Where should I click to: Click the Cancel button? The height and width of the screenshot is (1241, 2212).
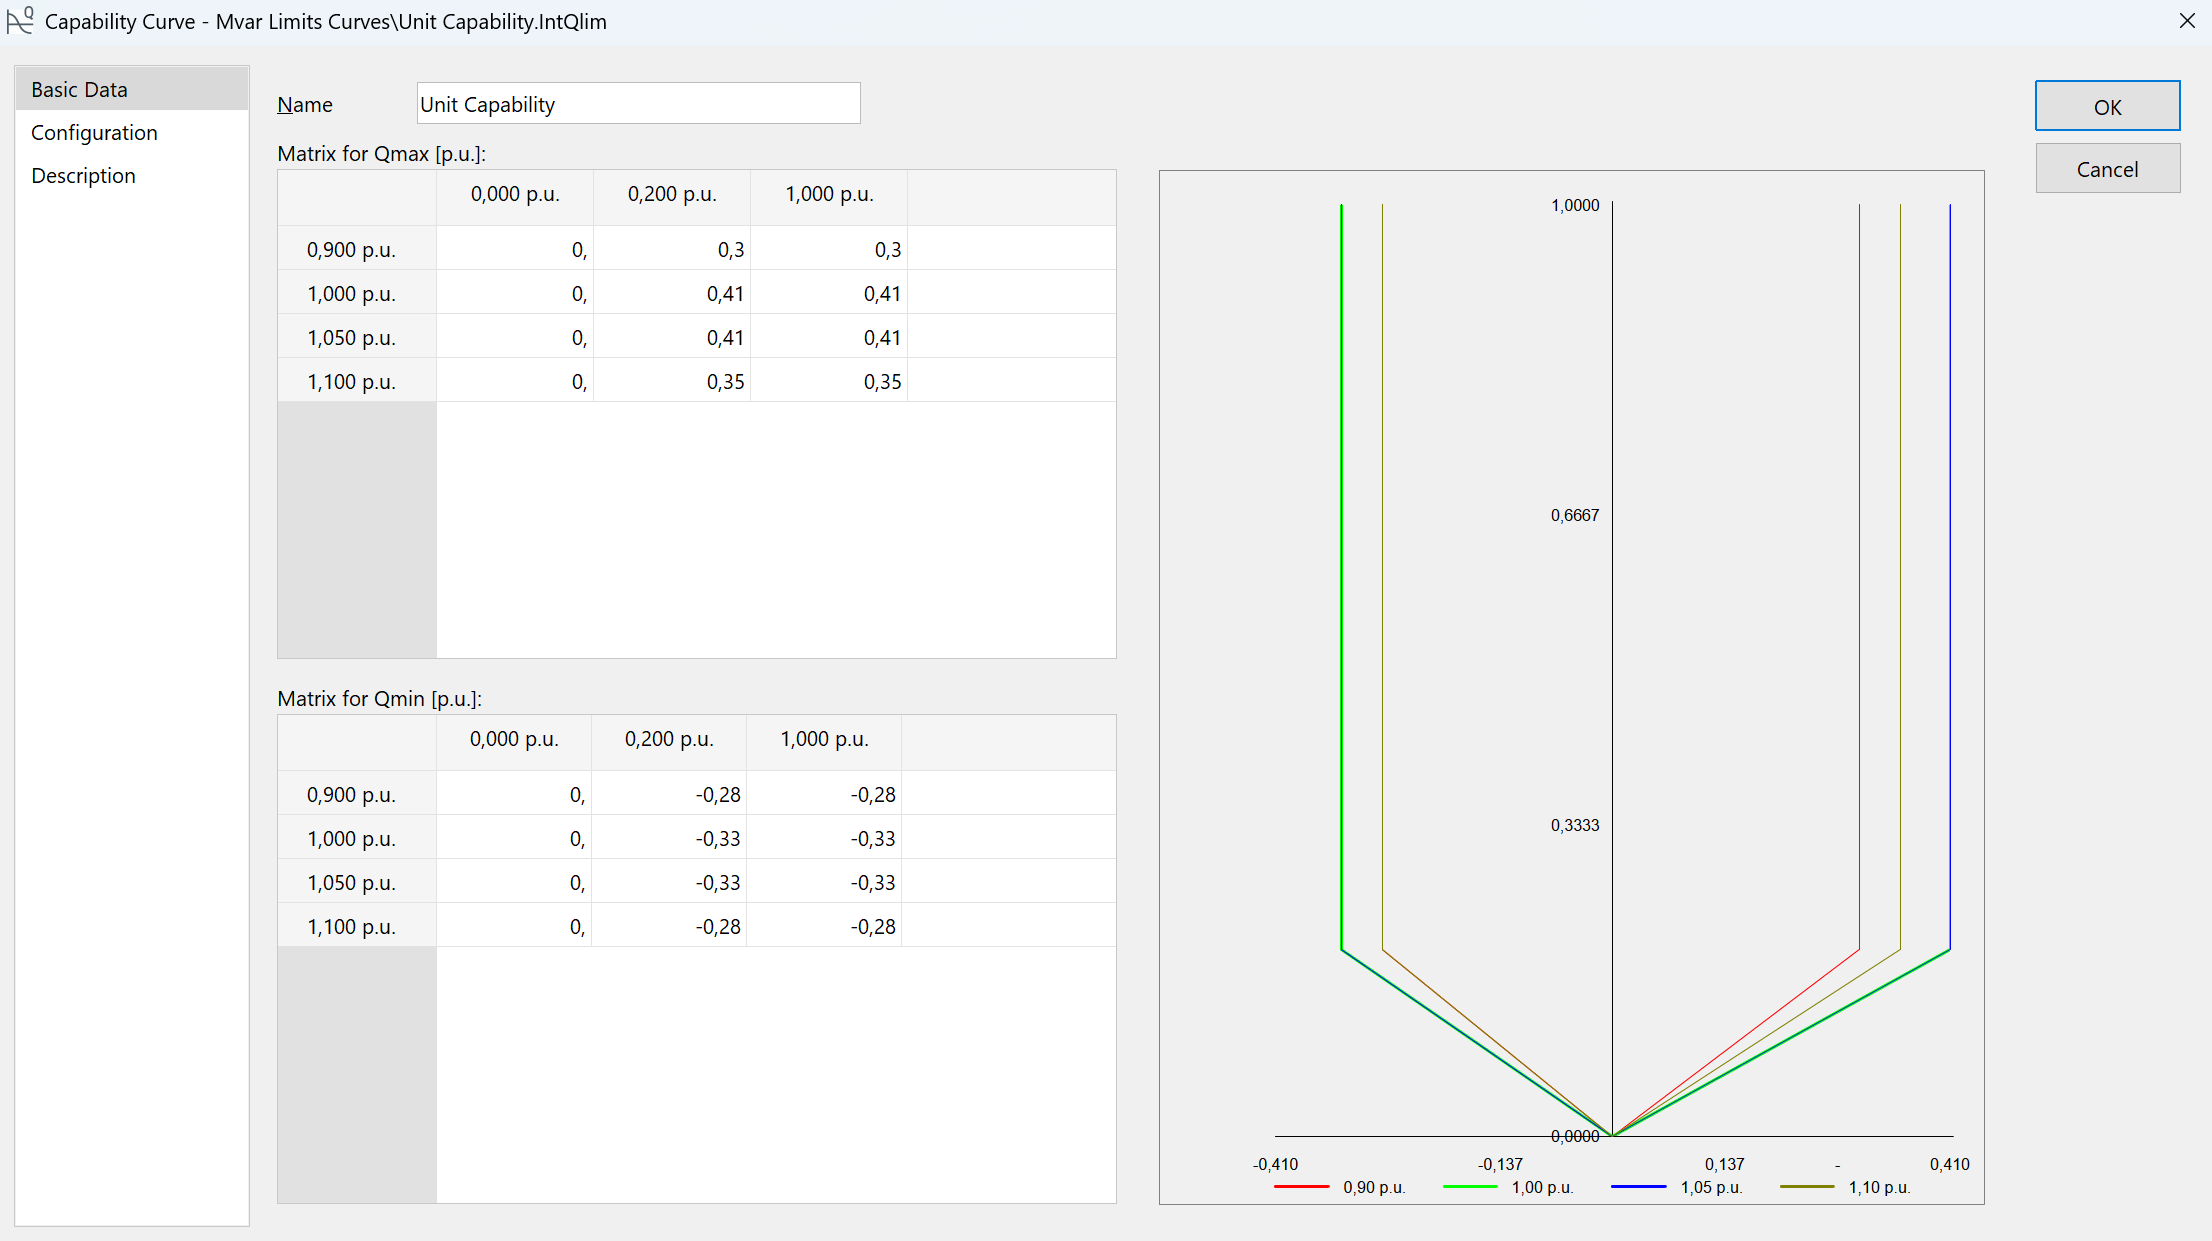coord(2107,169)
